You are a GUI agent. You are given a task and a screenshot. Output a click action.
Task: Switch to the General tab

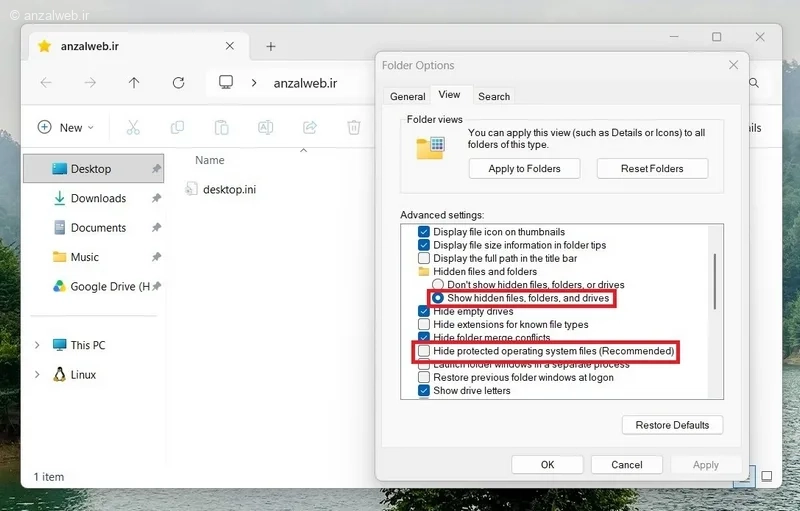point(407,96)
